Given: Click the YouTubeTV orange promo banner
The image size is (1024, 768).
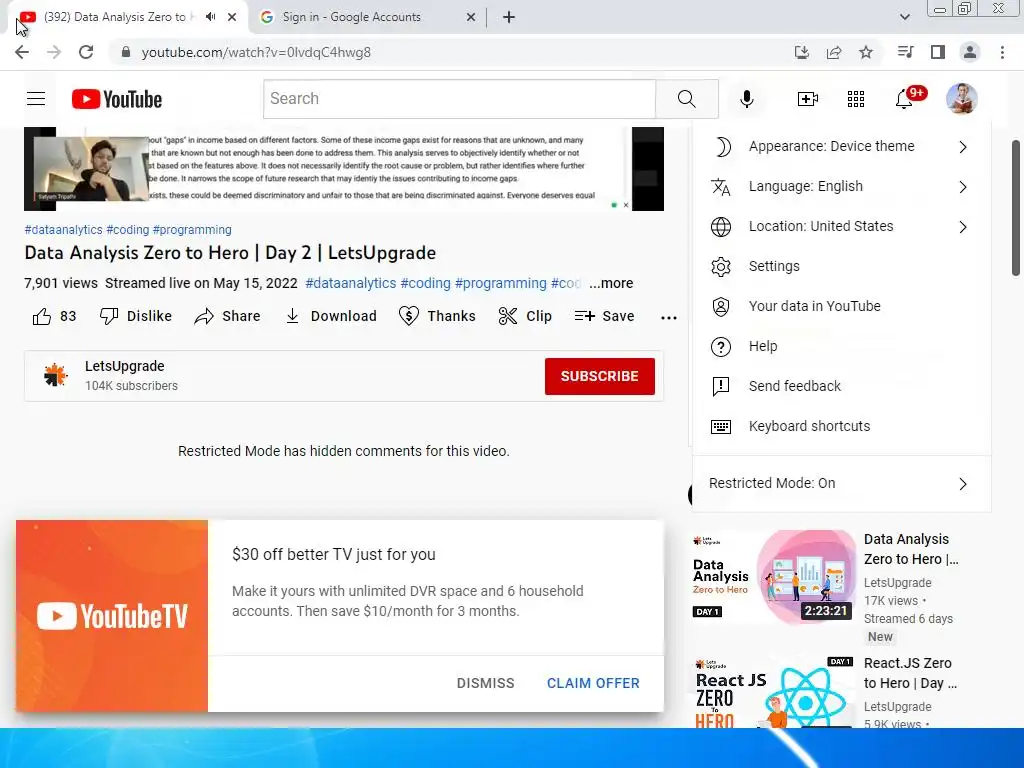Looking at the screenshot, I should pos(112,616).
